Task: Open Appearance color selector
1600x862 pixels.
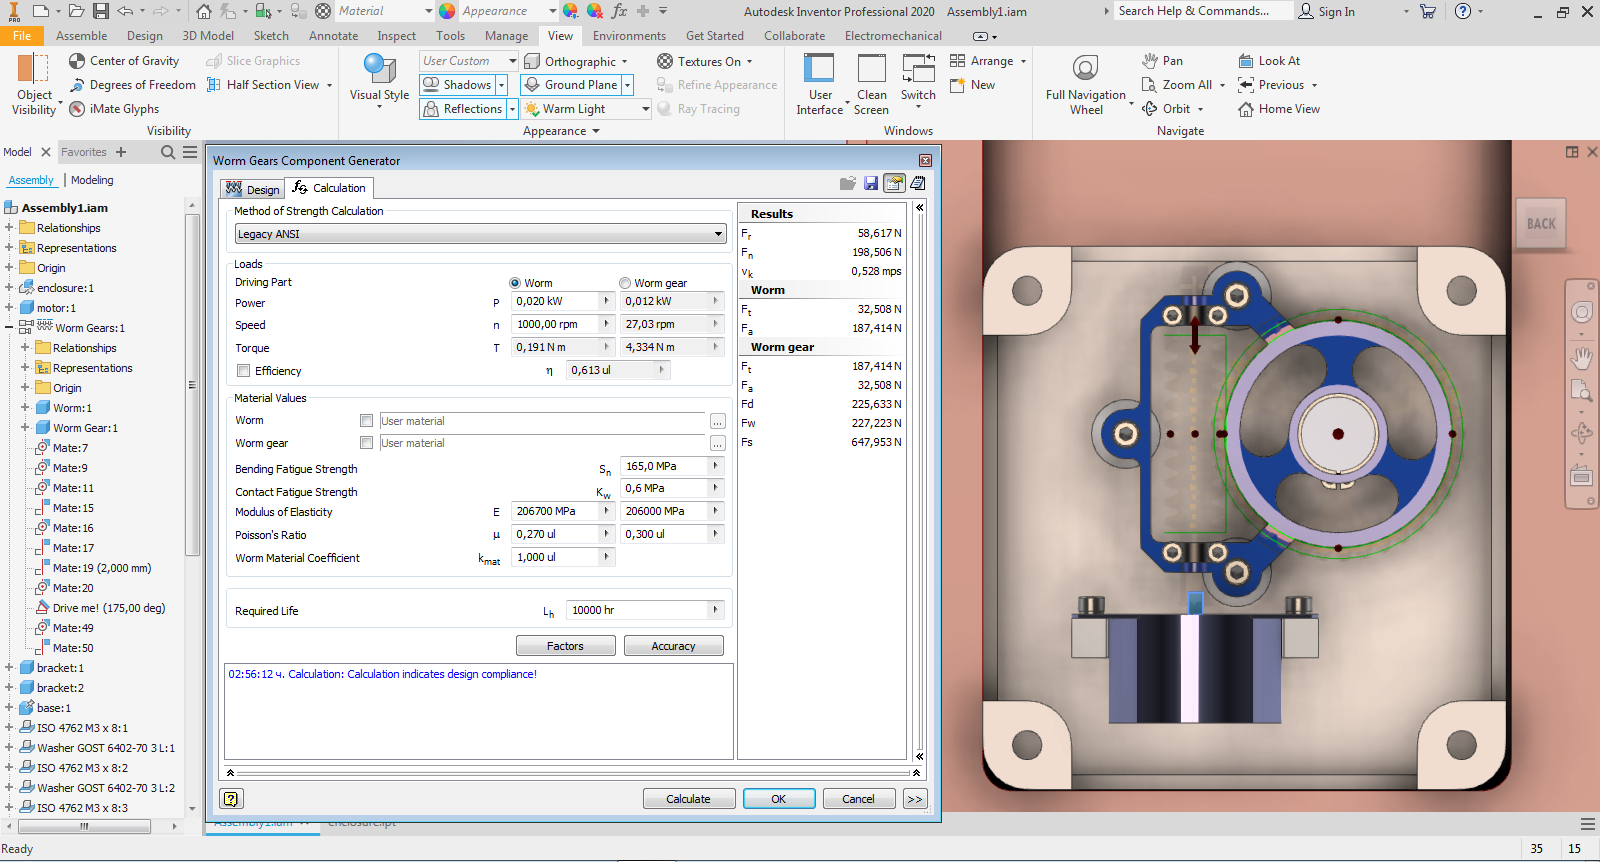Action: (x=507, y=11)
